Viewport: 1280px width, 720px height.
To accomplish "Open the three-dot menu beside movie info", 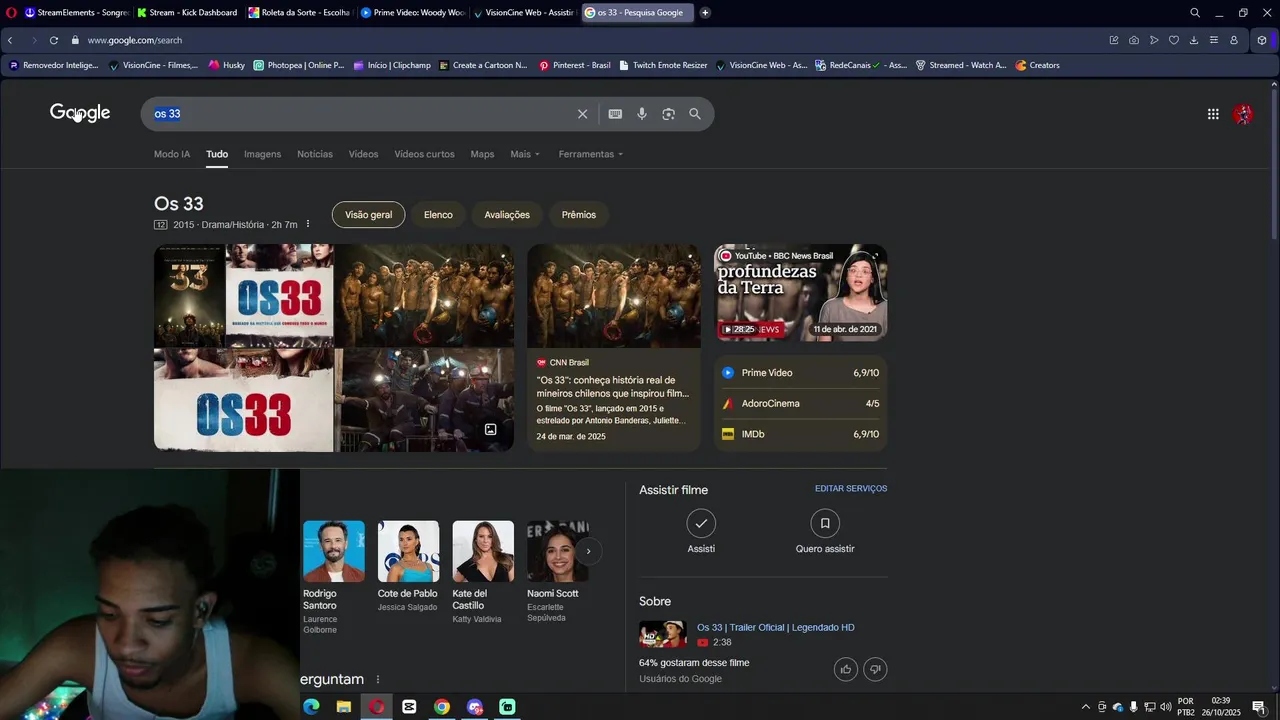I will 308,224.
